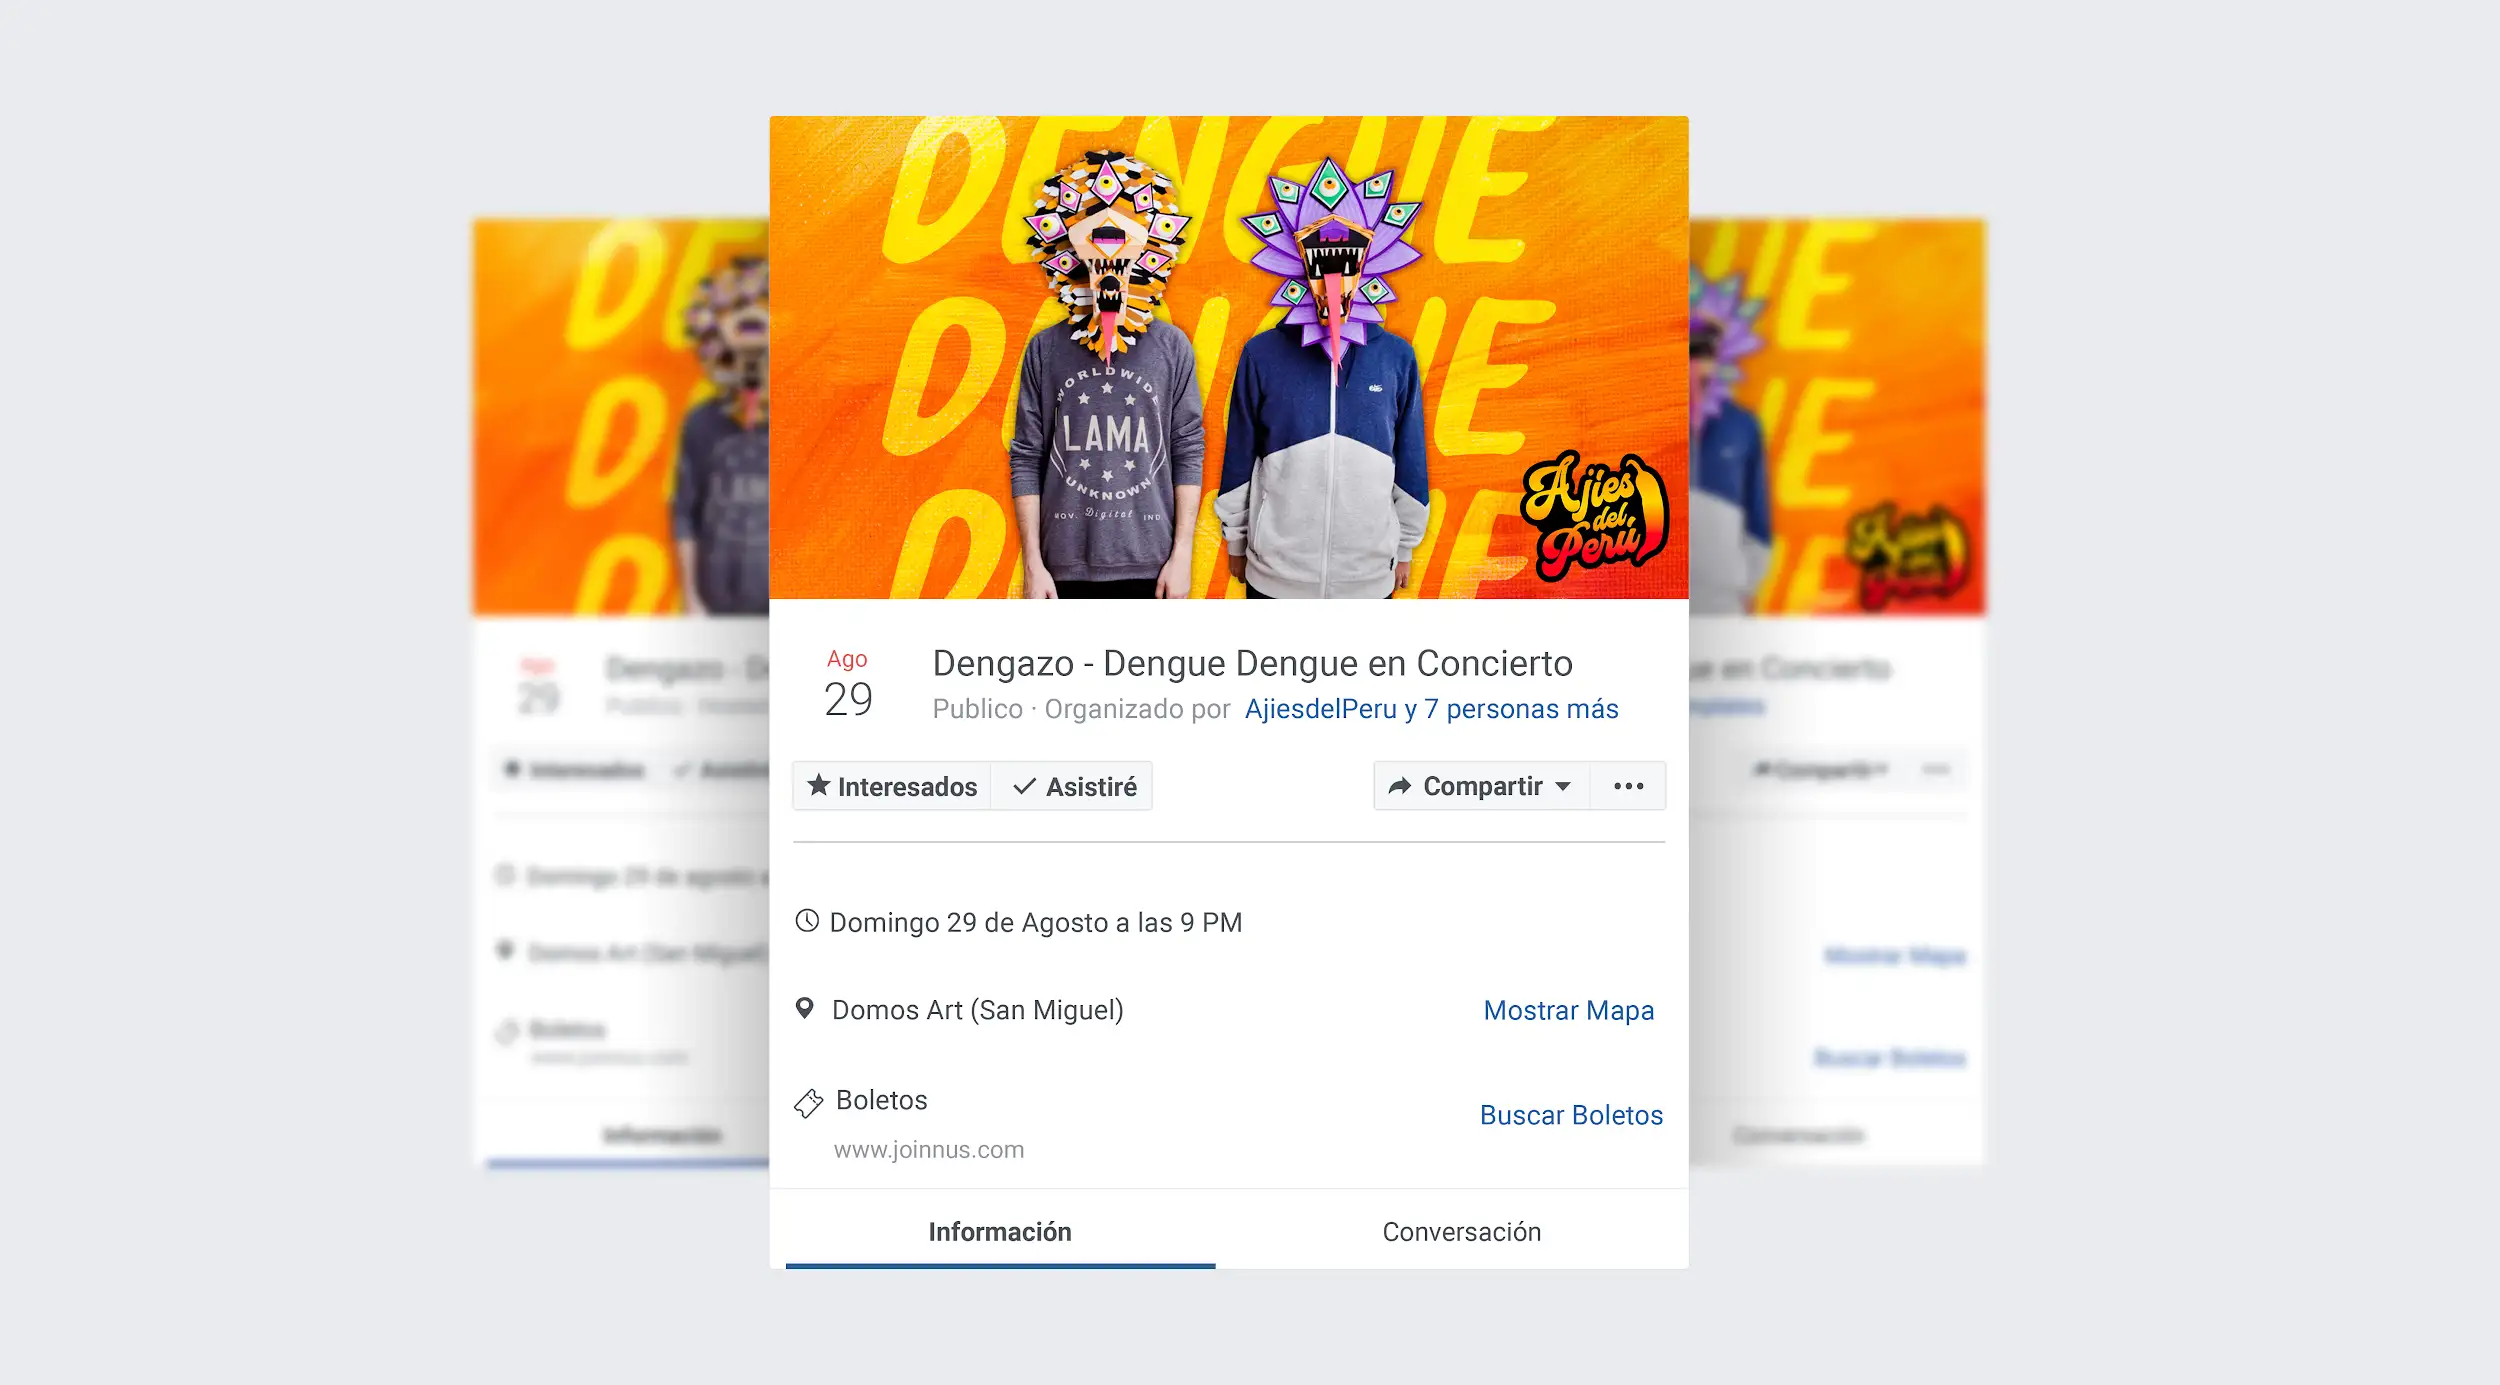Screen dimensions: 2500x1385
Task: Toggle the Asistiré attendance button
Action: (x=1072, y=786)
